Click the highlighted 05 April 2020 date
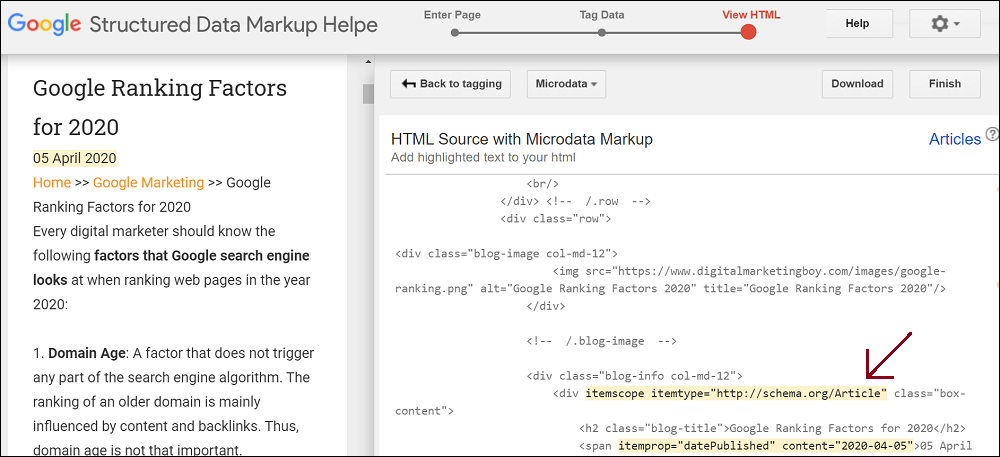1000x457 pixels. (x=75, y=159)
